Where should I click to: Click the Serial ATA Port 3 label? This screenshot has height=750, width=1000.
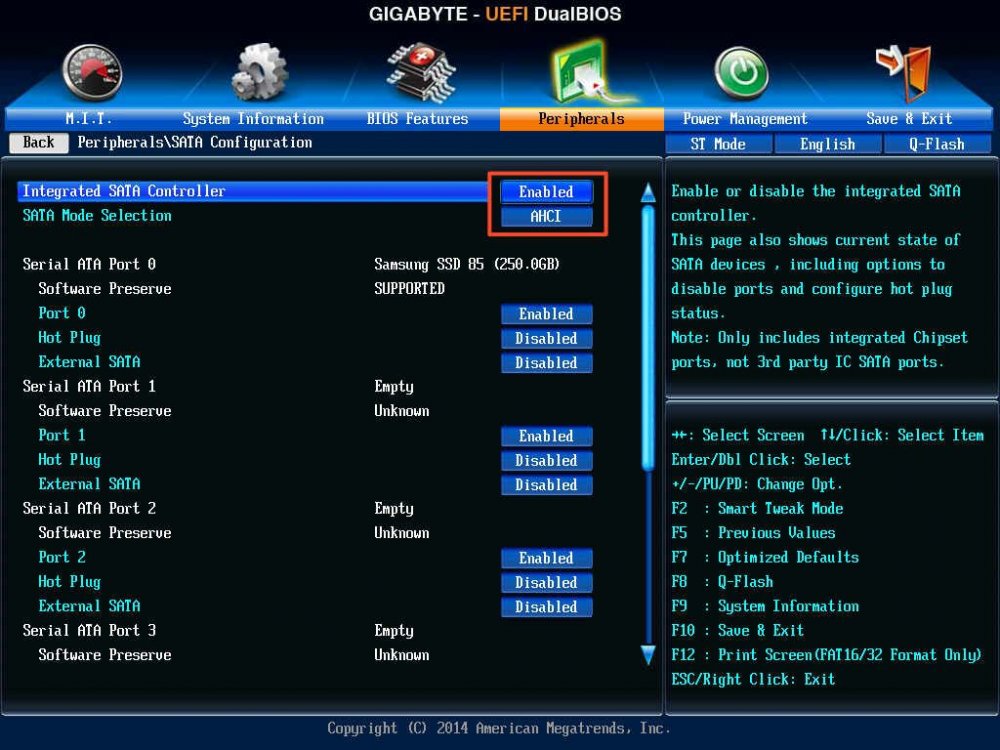89,630
